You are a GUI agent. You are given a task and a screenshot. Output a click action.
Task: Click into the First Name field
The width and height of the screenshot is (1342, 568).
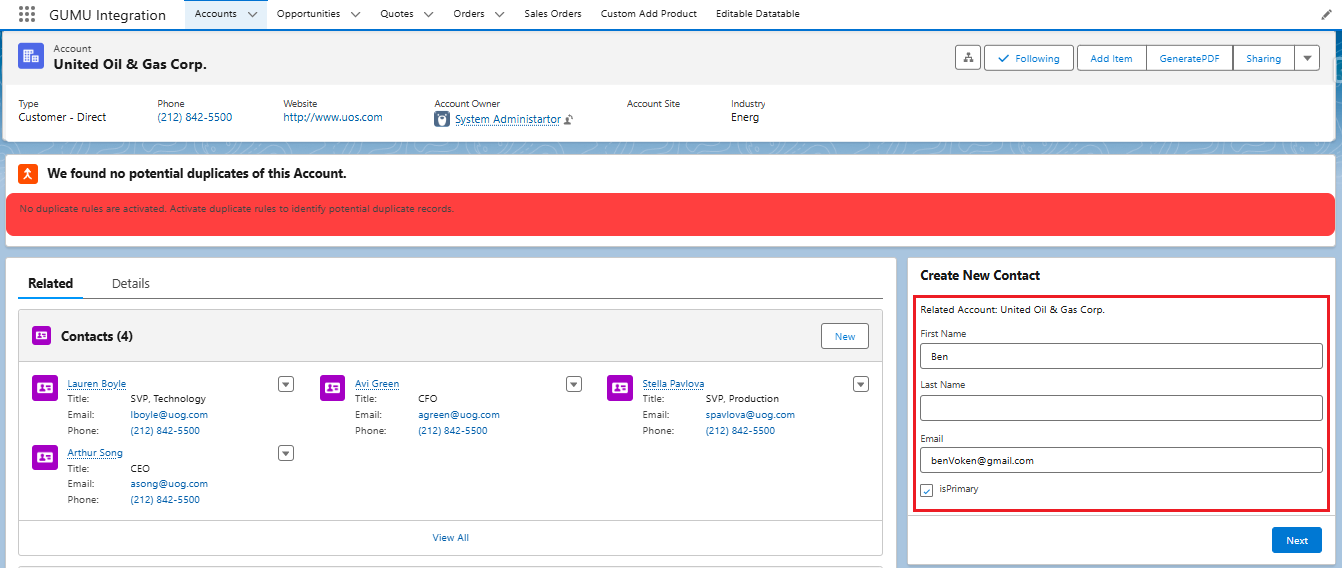tap(1121, 356)
